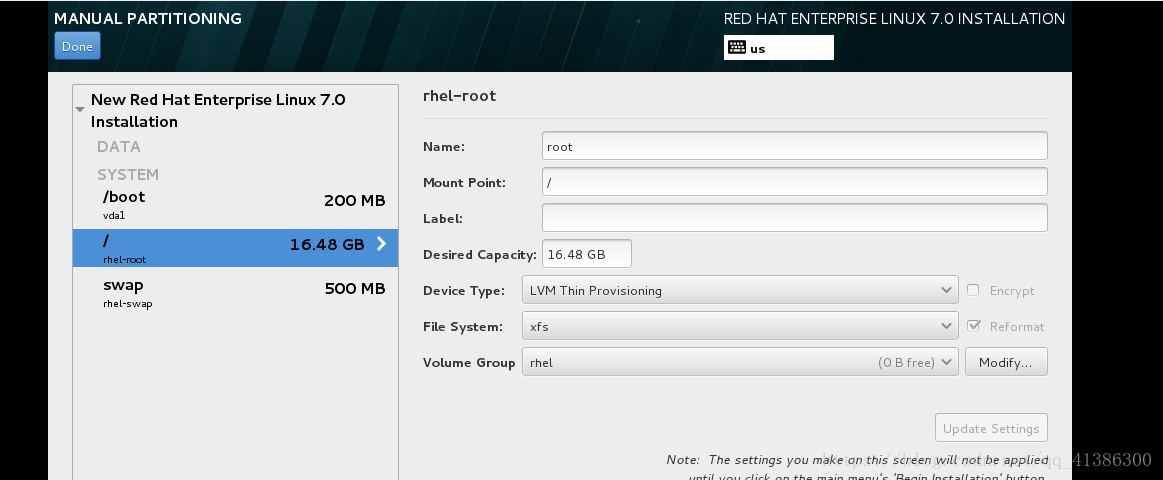Click the Modify... volume group button
The image size is (1163, 480).
[x=1006, y=362]
